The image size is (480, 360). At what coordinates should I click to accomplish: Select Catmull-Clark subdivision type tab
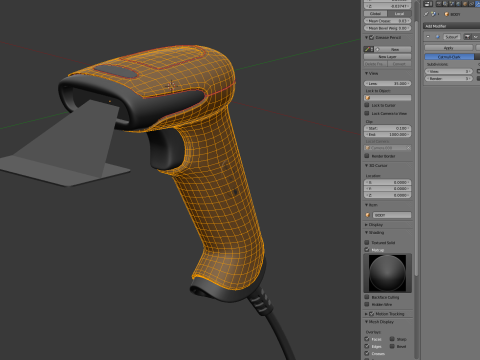pos(449,57)
